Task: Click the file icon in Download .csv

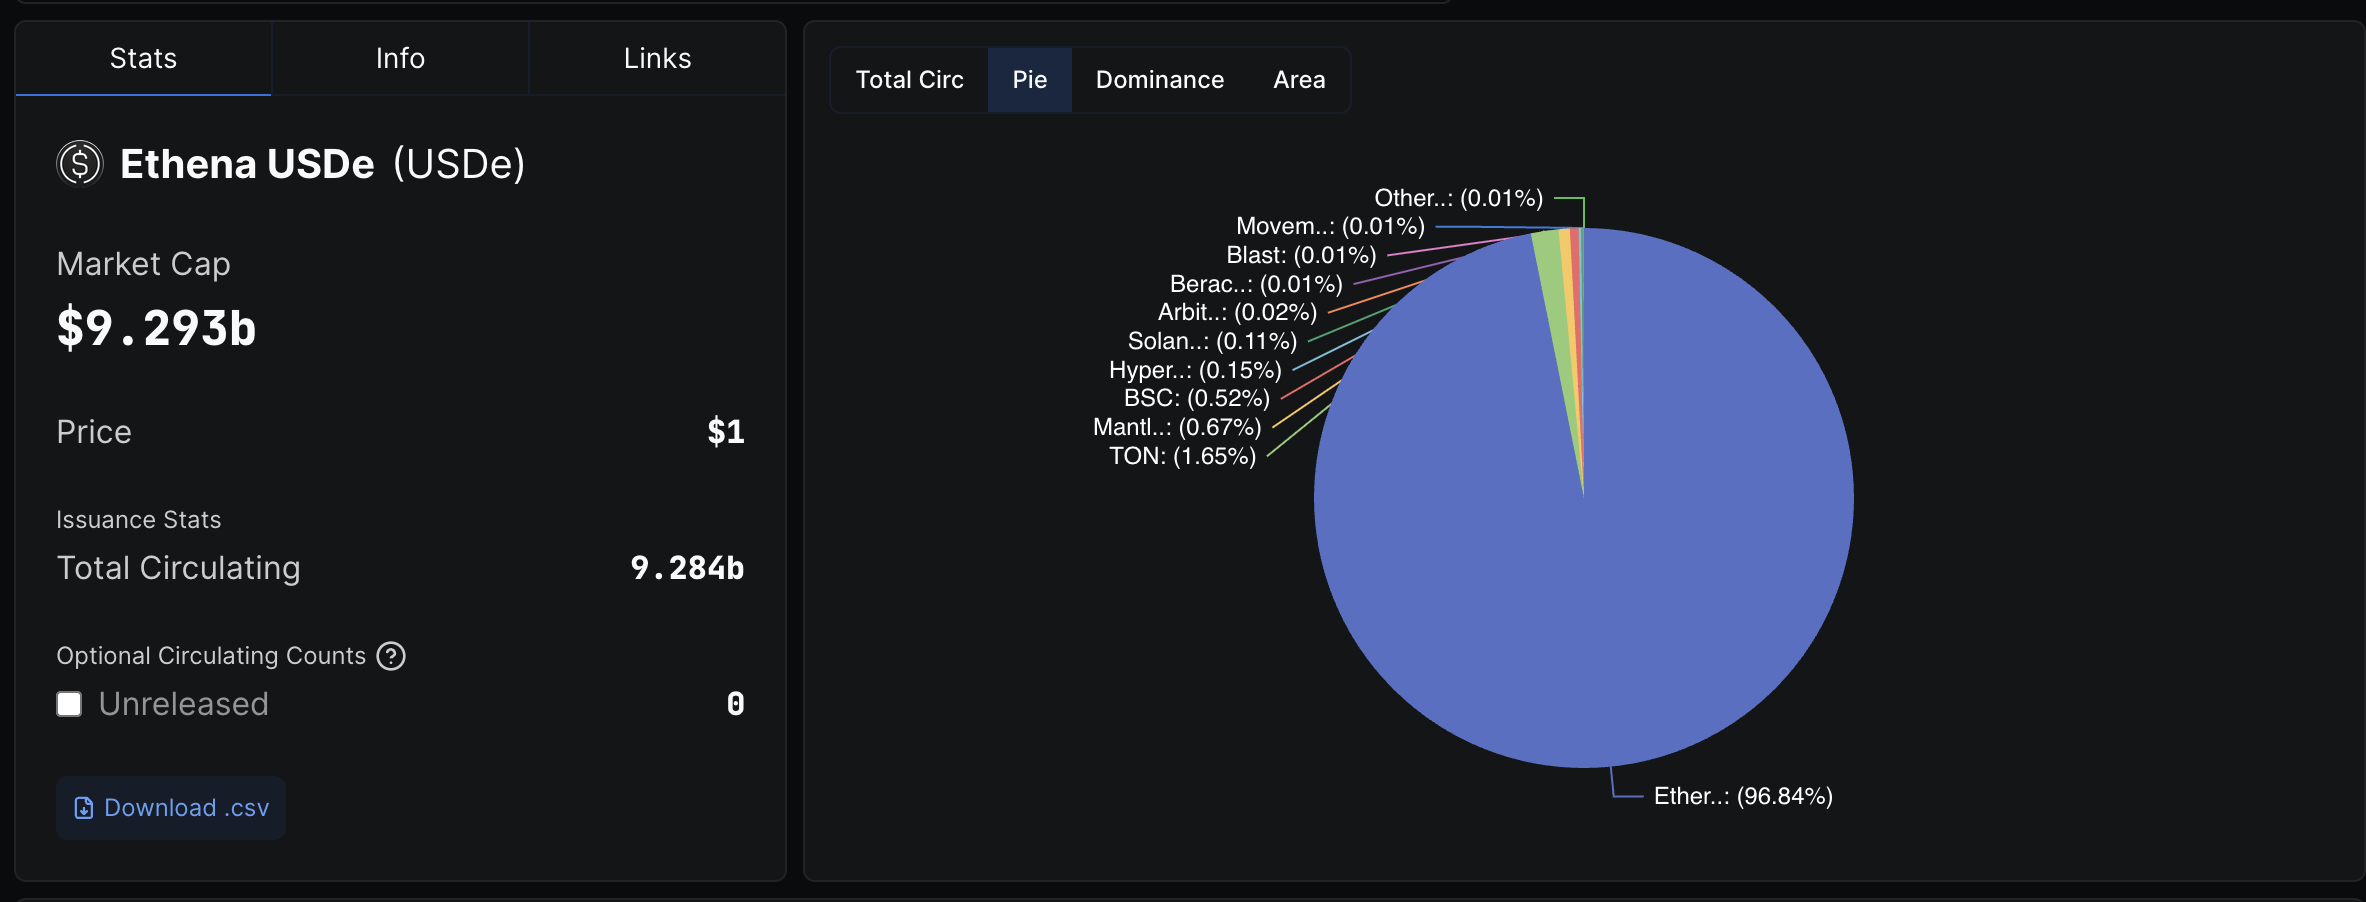Action: [x=84, y=808]
